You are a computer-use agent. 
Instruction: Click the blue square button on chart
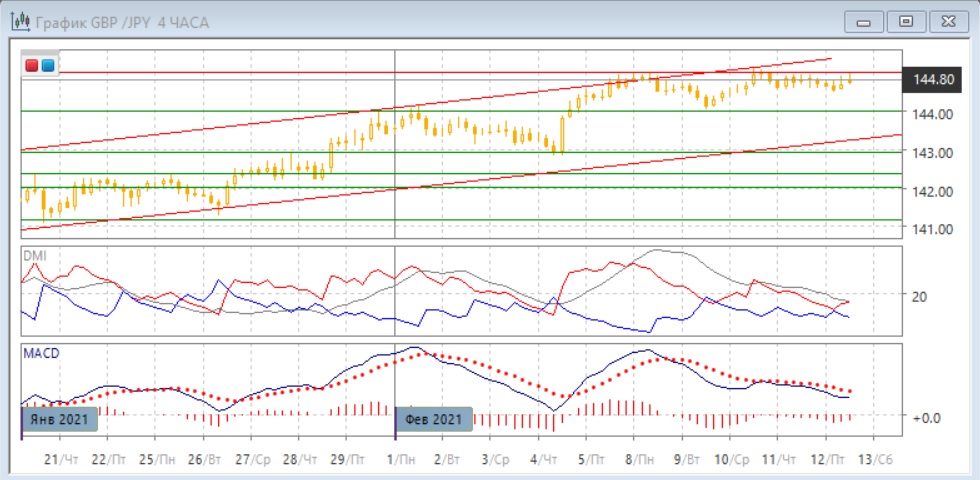tap(47, 65)
